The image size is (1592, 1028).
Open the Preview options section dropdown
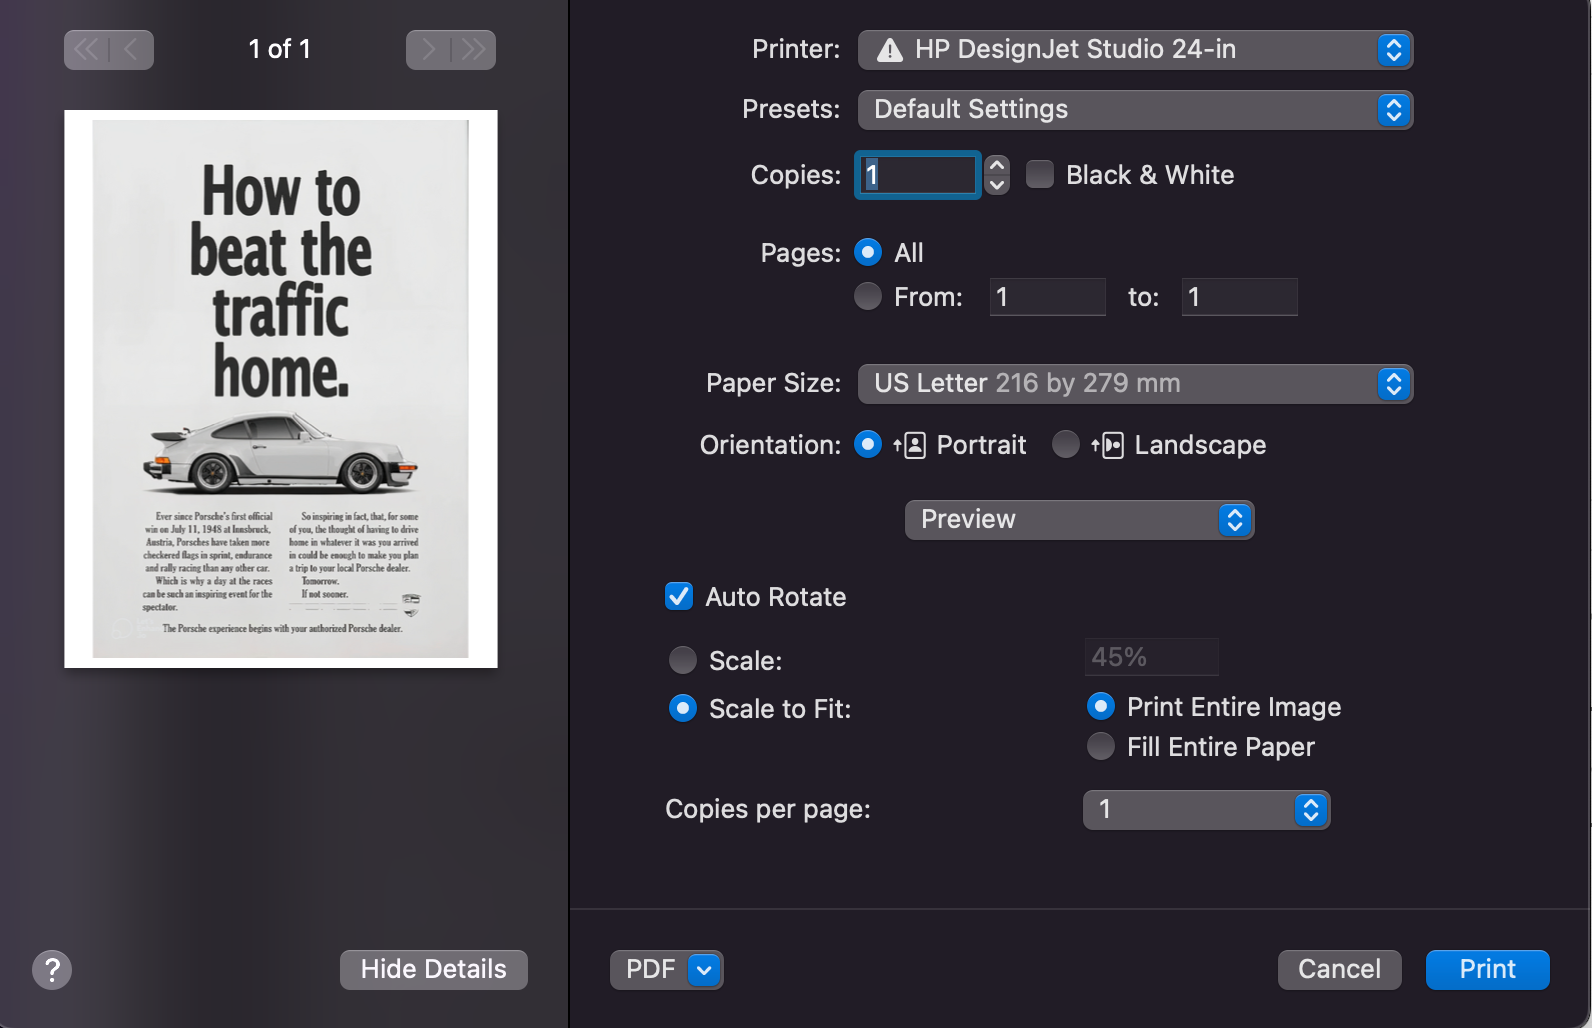[x=1079, y=520]
